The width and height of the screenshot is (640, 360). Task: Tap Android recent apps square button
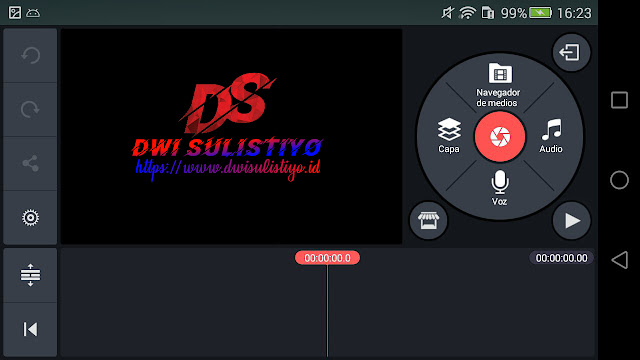pos(619,100)
